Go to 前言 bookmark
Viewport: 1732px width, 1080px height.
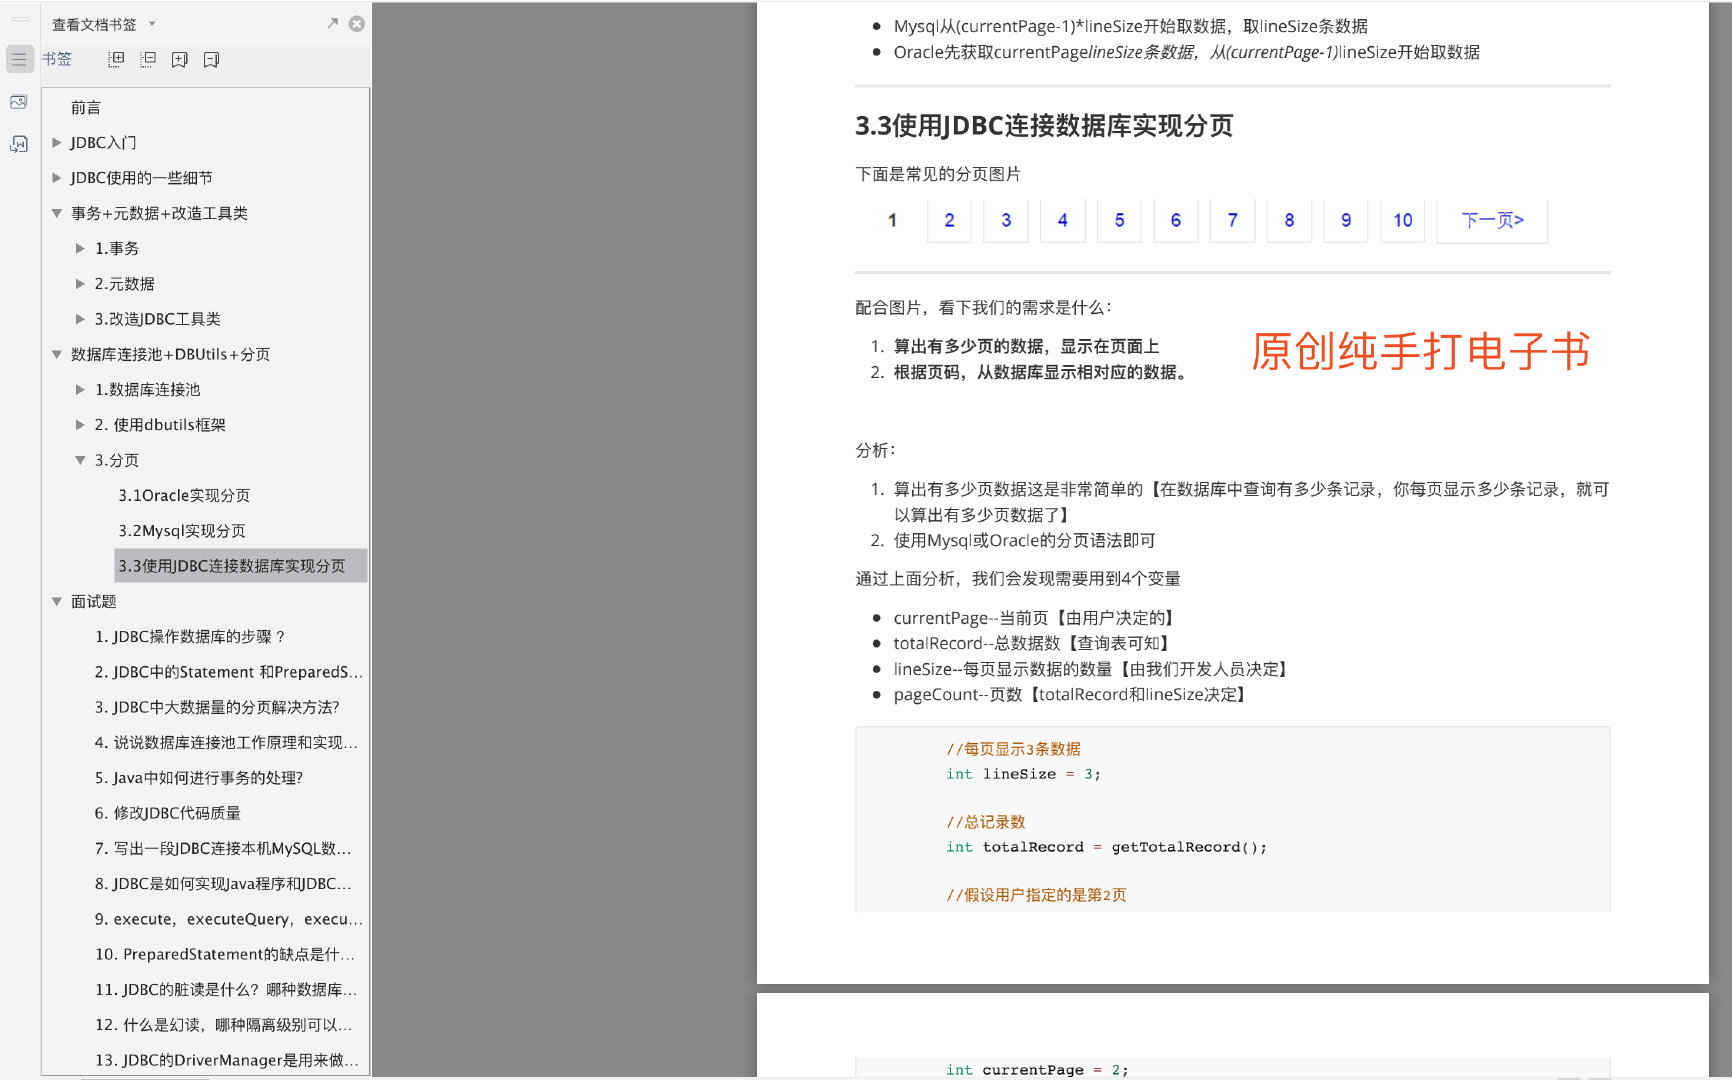click(x=86, y=108)
